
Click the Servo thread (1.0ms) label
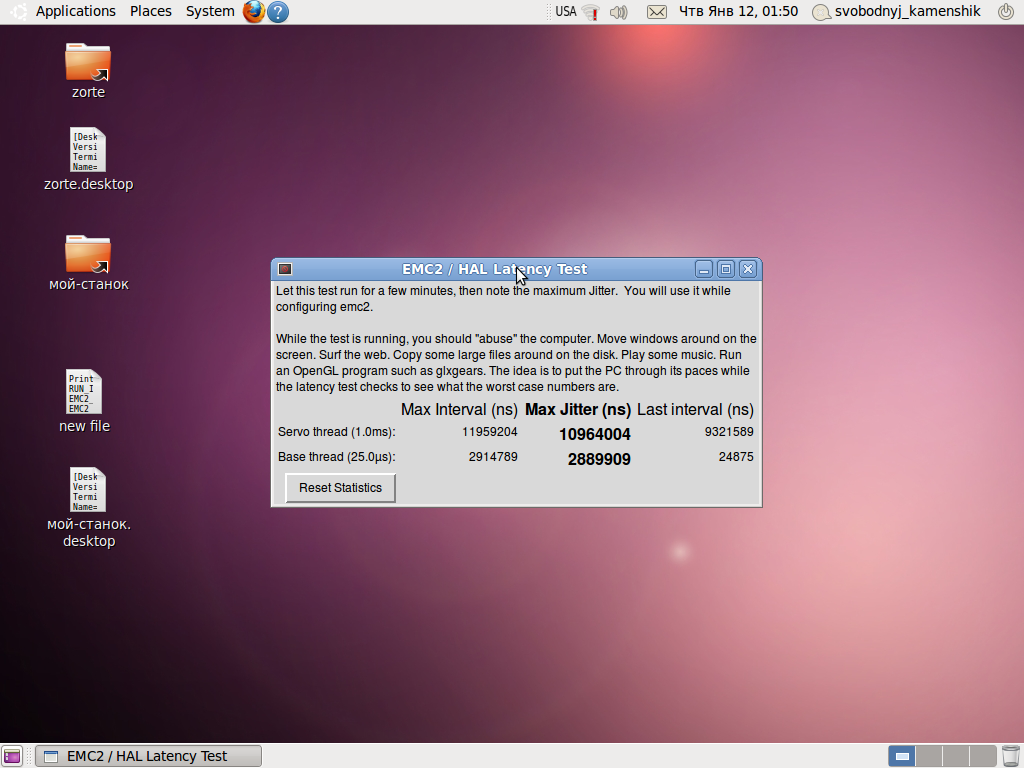(x=336, y=432)
